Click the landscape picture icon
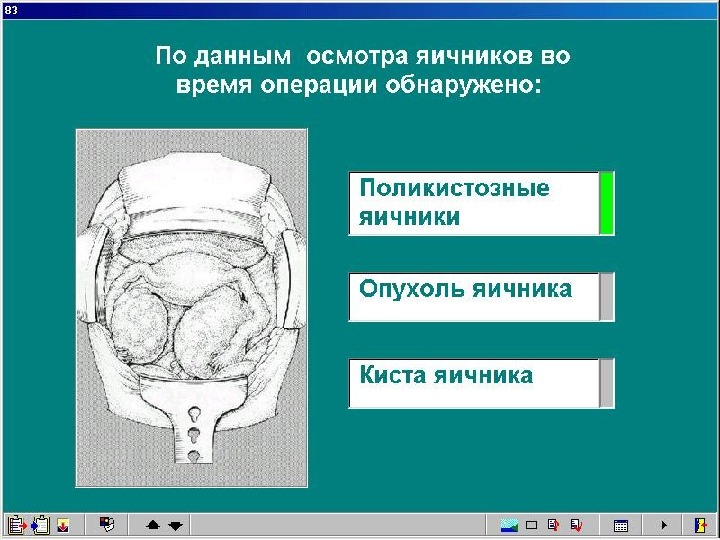 pos(509,525)
